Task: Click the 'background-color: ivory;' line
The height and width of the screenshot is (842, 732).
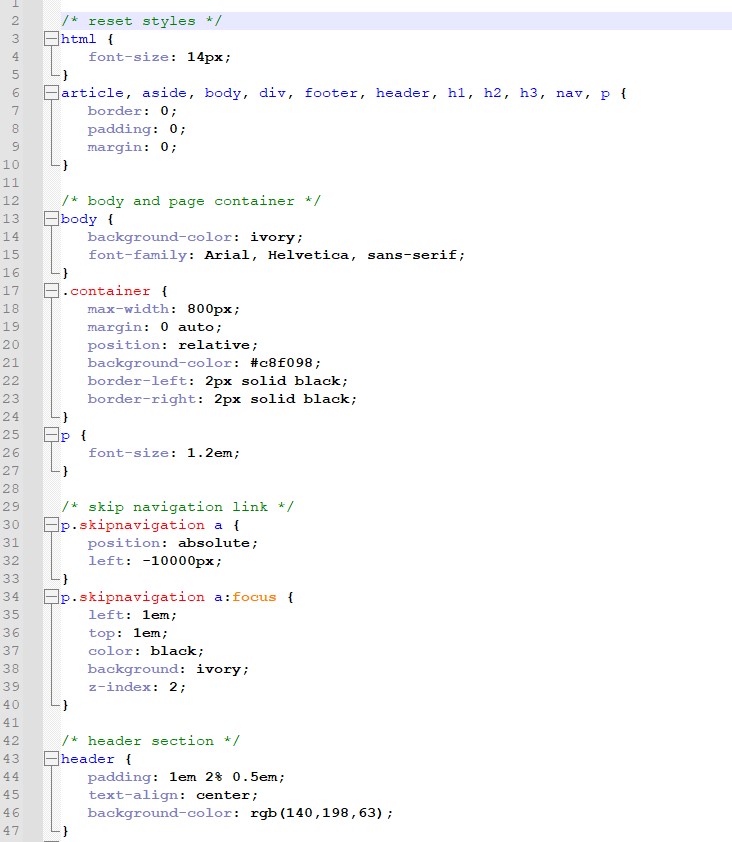Action: point(195,237)
